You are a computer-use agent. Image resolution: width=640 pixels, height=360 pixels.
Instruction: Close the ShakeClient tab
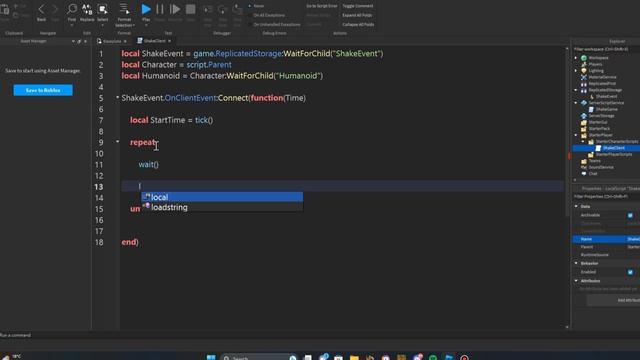pos(169,41)
